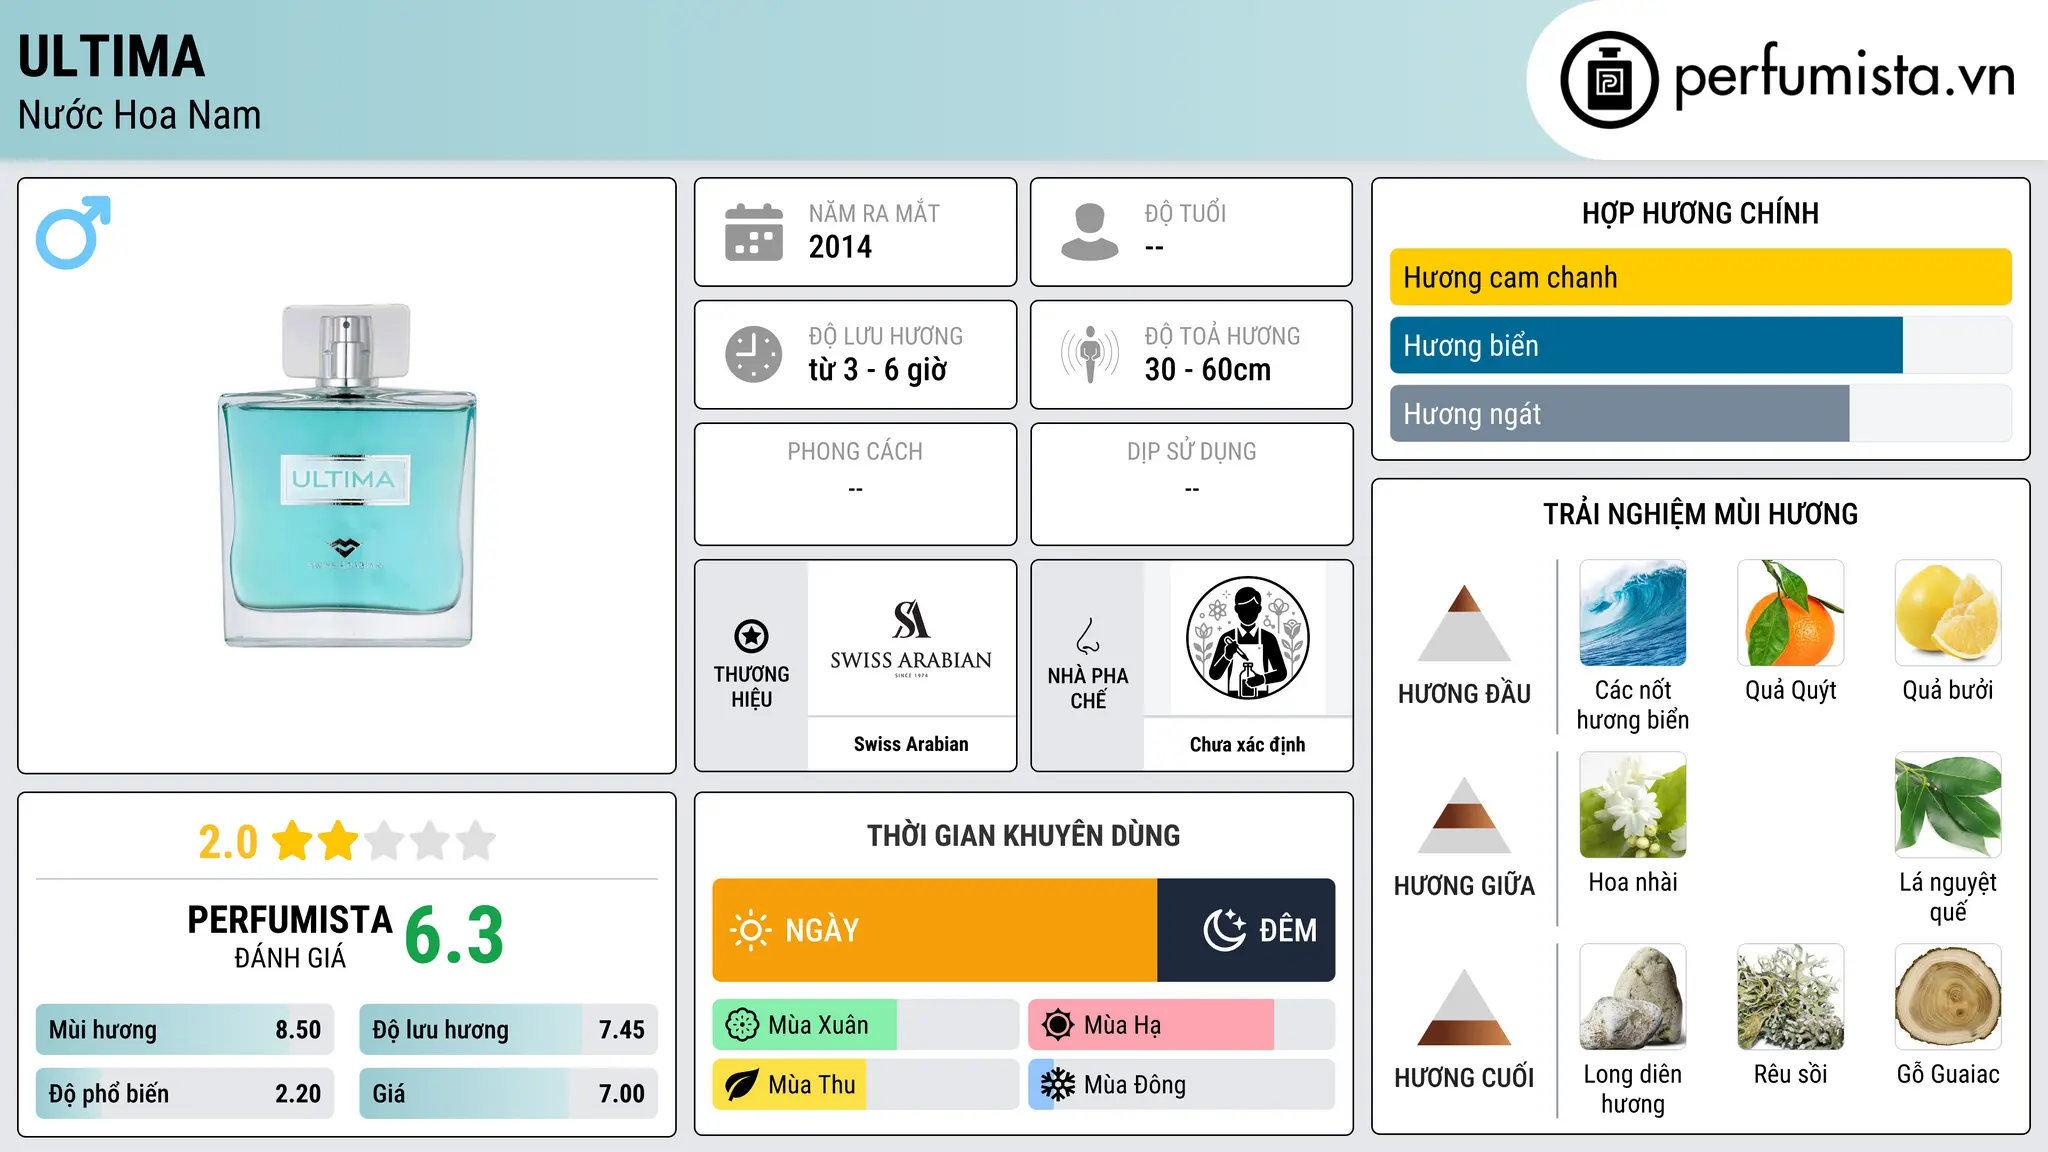The image size is (2048, 1152).
Task: Click the Chưa xác định perfumer caption
Action: (x=1248, y=744)
